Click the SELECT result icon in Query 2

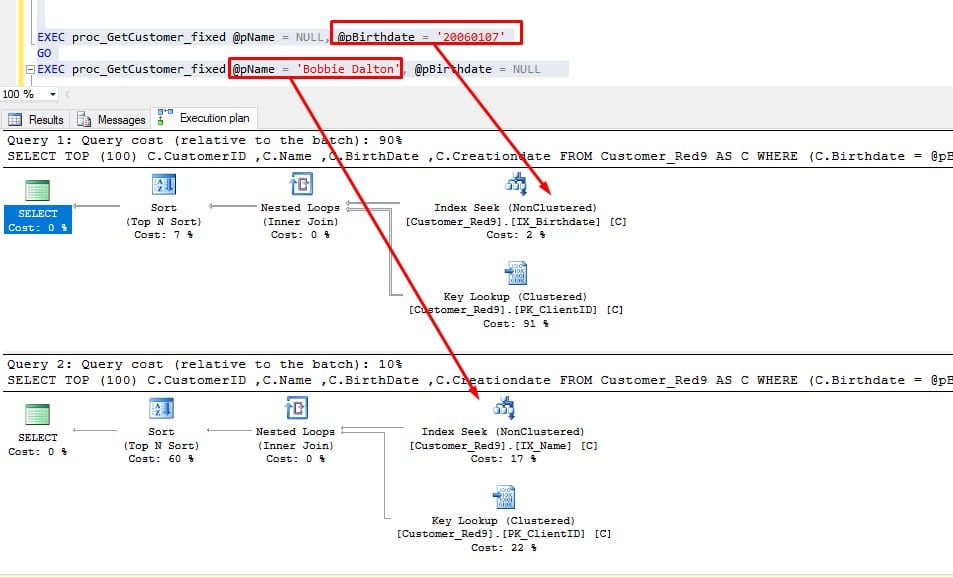(37, 415)
